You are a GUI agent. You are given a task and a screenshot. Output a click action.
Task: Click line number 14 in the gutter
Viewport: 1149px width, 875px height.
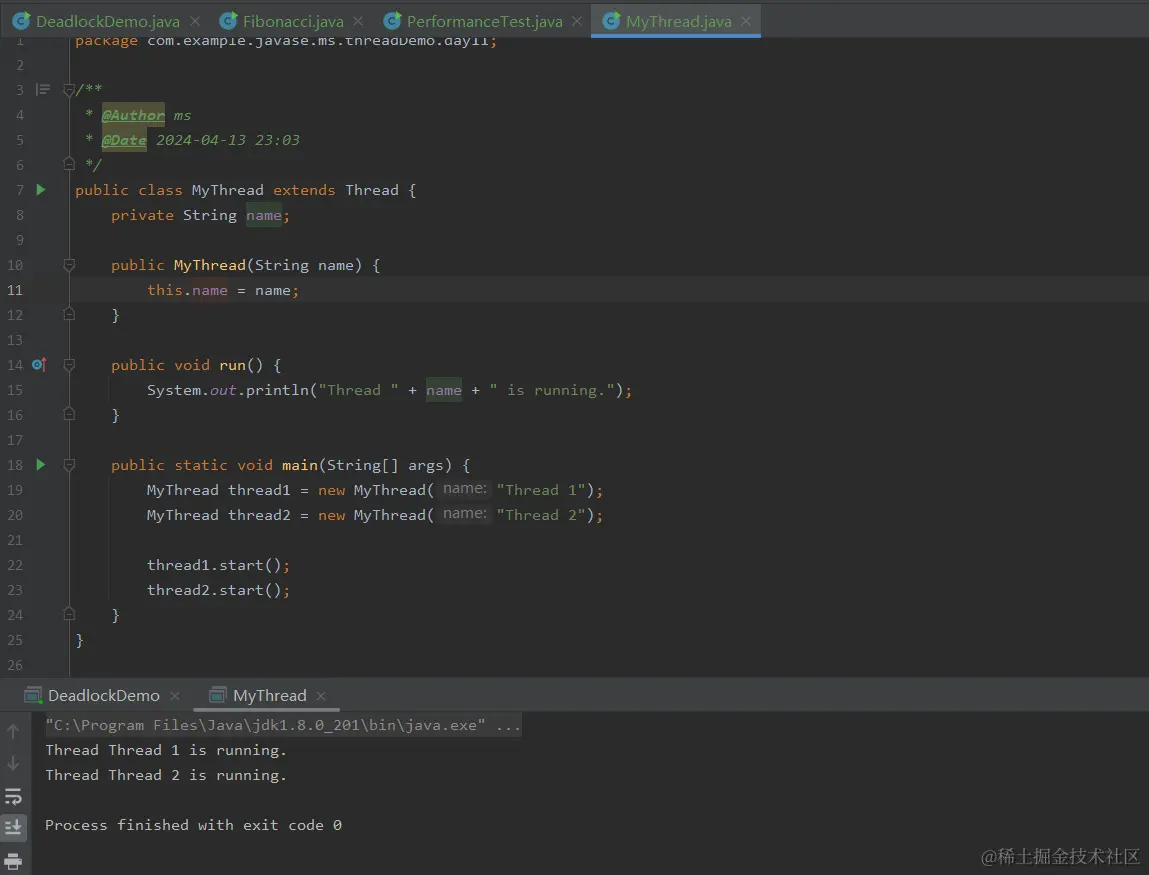pos(15,364)
